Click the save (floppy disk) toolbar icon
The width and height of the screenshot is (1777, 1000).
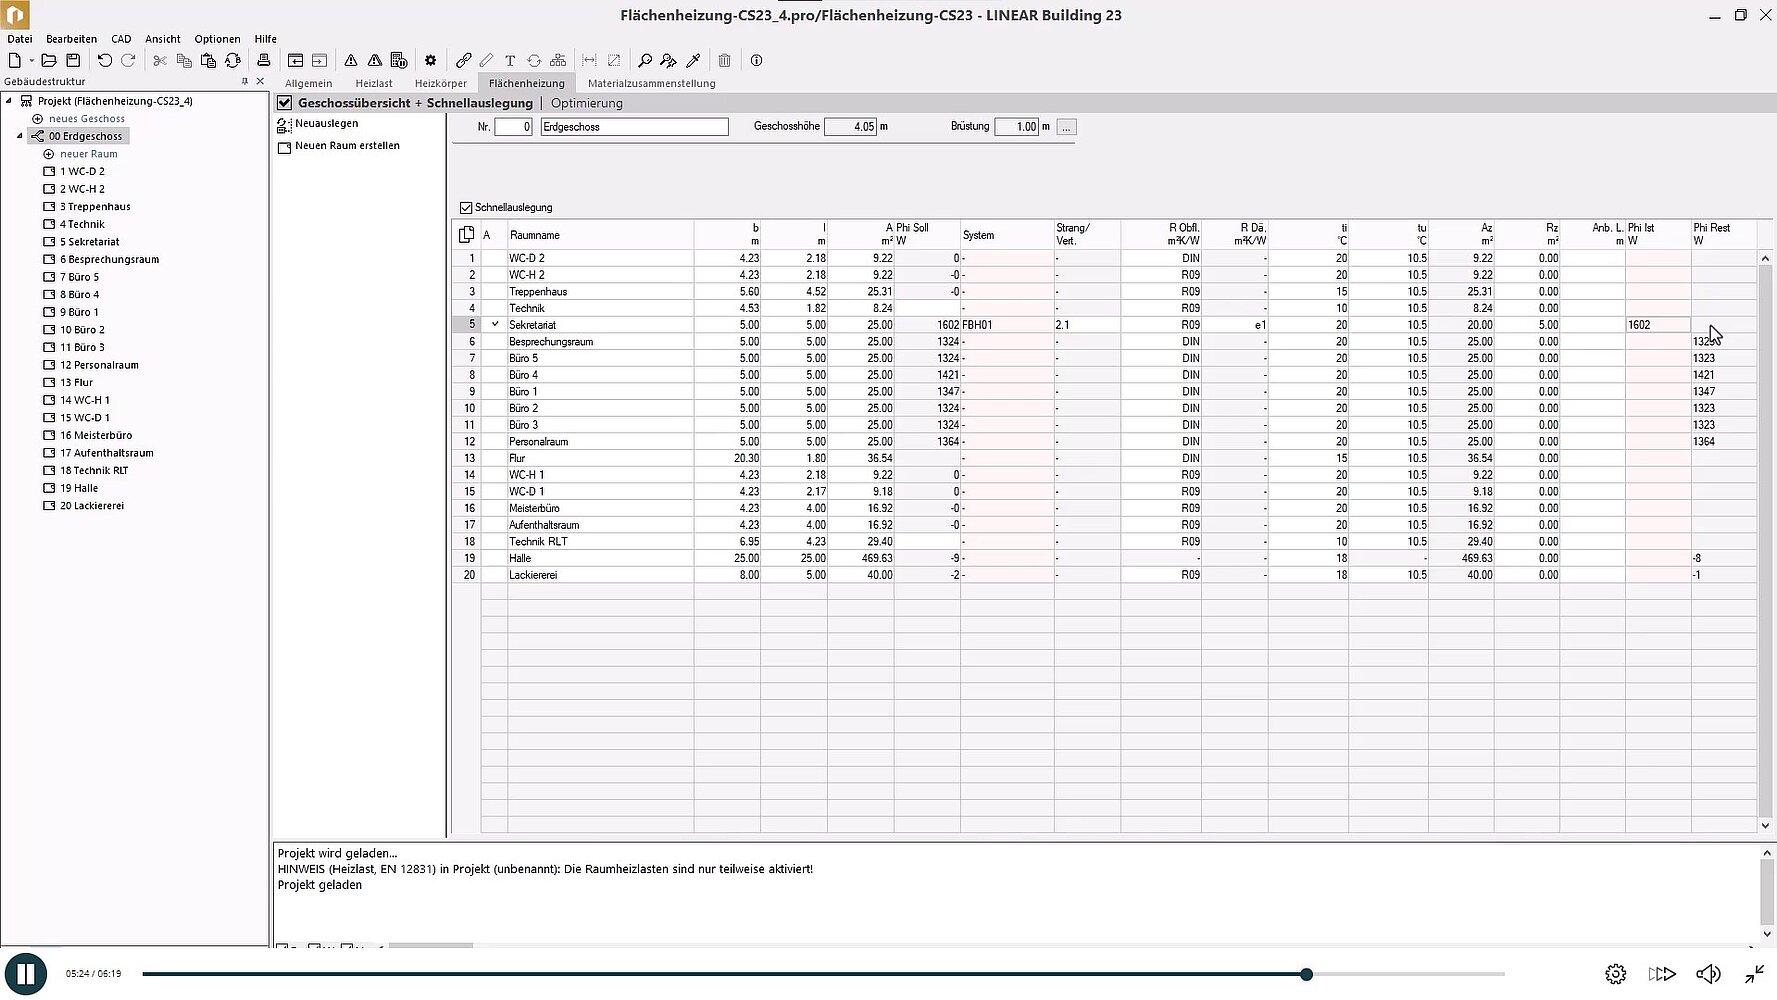73,60
